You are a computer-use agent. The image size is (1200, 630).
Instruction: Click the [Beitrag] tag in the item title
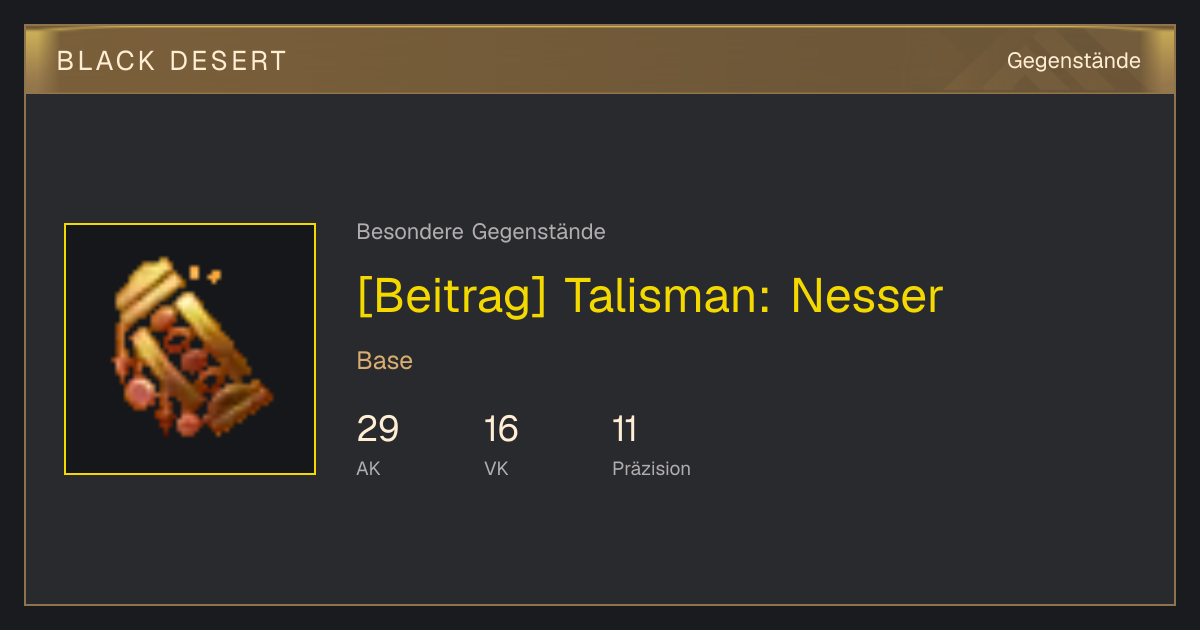pos(452,296)
